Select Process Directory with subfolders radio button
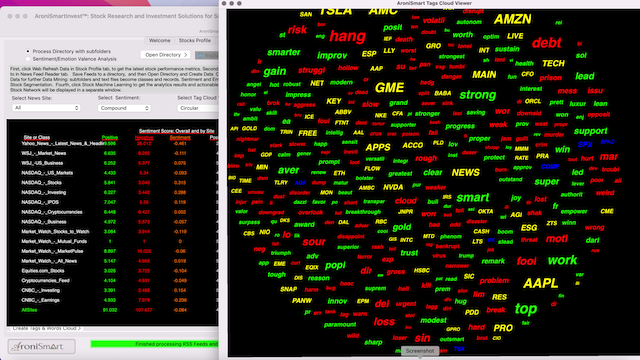This screenshot has width=640, height=360. coord(28,51)
